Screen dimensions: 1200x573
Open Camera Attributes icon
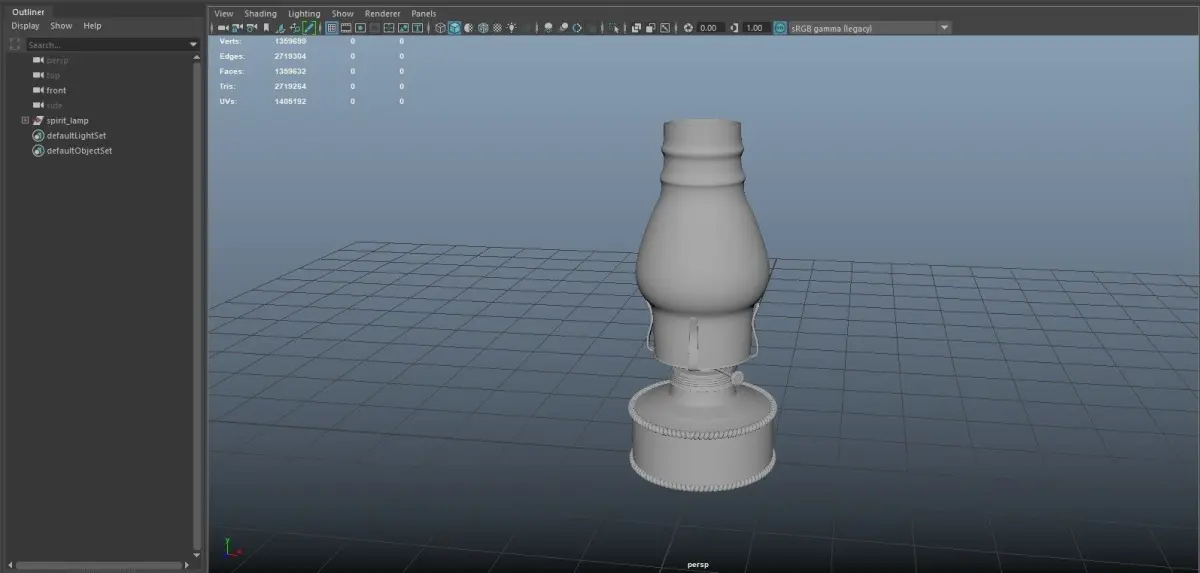[x=251, y=28]
